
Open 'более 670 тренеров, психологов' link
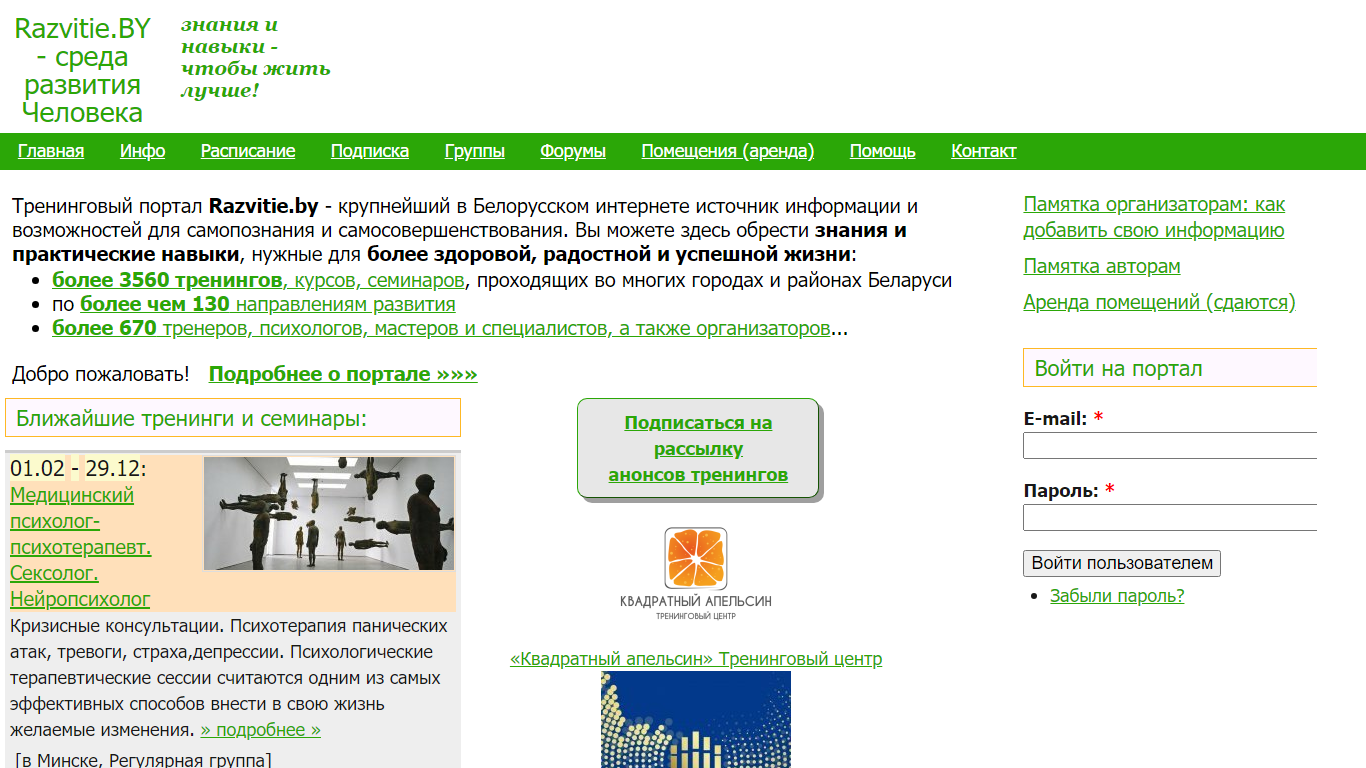(441, 328)
